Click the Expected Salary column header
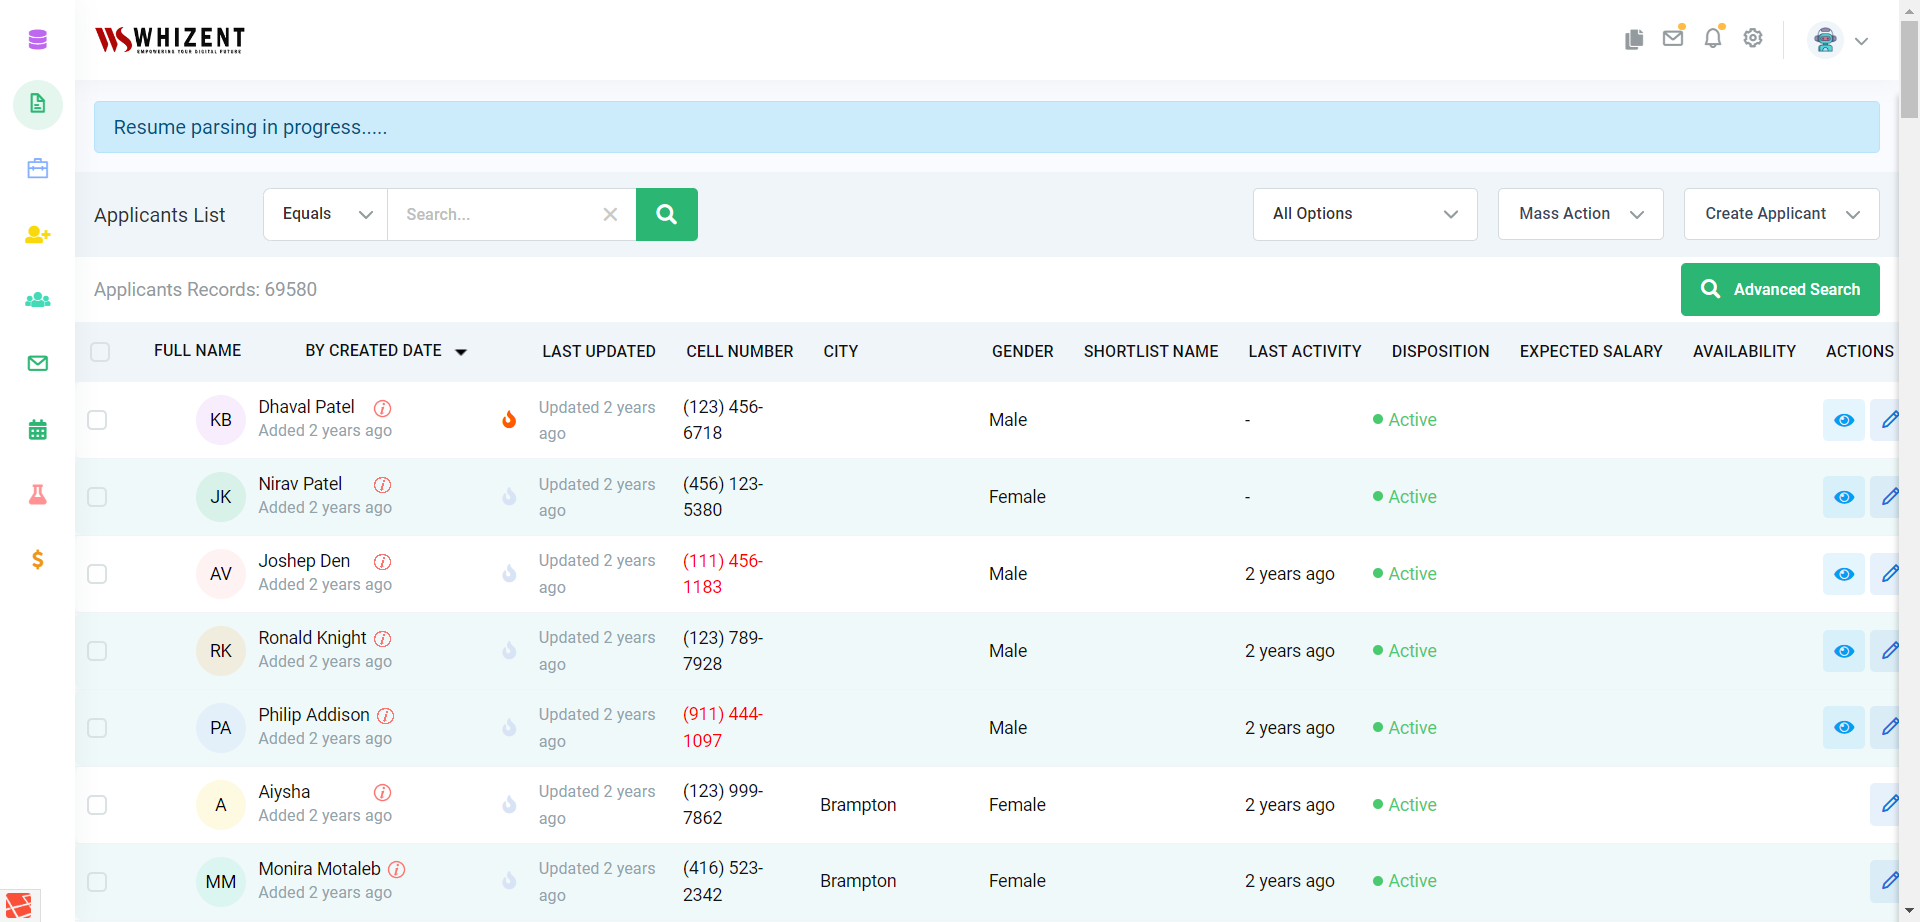This screenshot has width=1920, height=922. tap(1591, 352)
